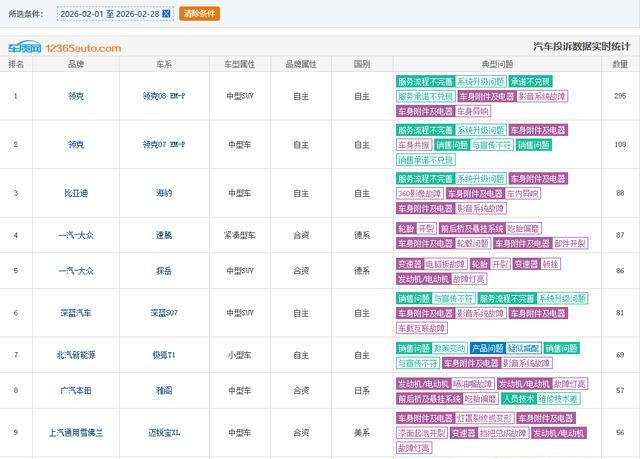Open the 领克07 EM-P car series link

[163, 144]
